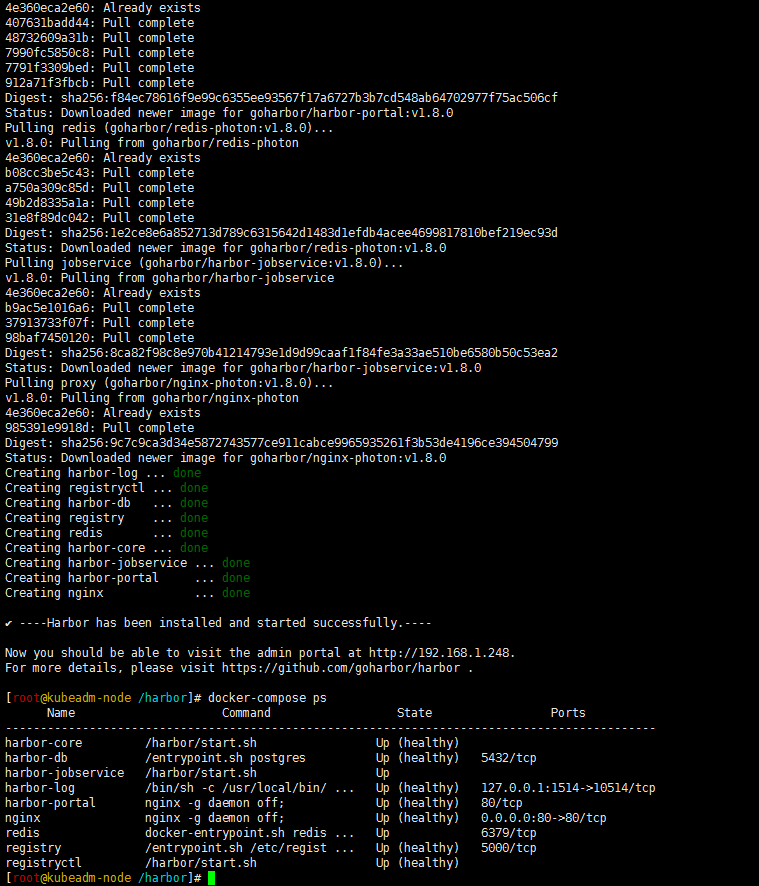The width and height of the screenshot is (759, 886).
Task: Click 'Pulling jobservice (goharbor/harbor-jobservice:v1.8.0)' line
Action: pyautogui.click(x=204, y=263)
